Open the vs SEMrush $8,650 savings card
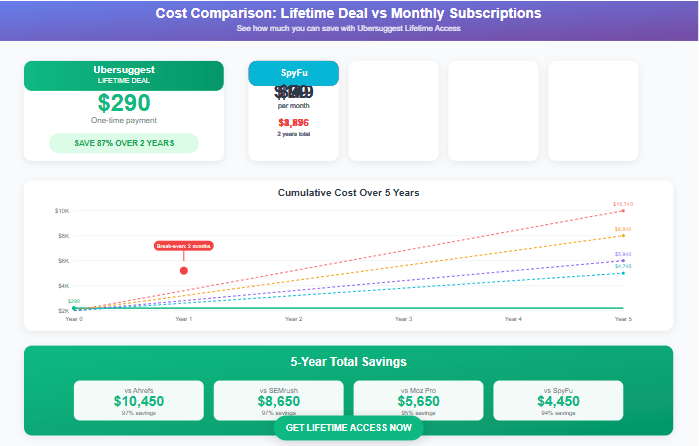This screenshot has width=699, height=446. click(x=278, y=399)
